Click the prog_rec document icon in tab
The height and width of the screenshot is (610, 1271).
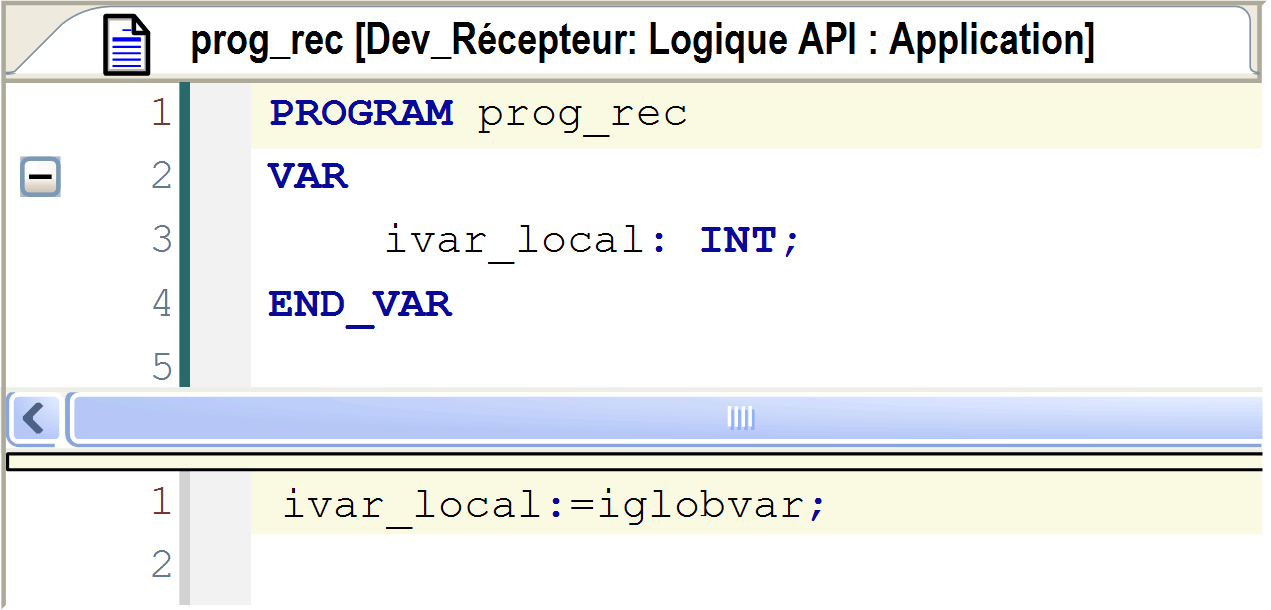click(127, 44)
